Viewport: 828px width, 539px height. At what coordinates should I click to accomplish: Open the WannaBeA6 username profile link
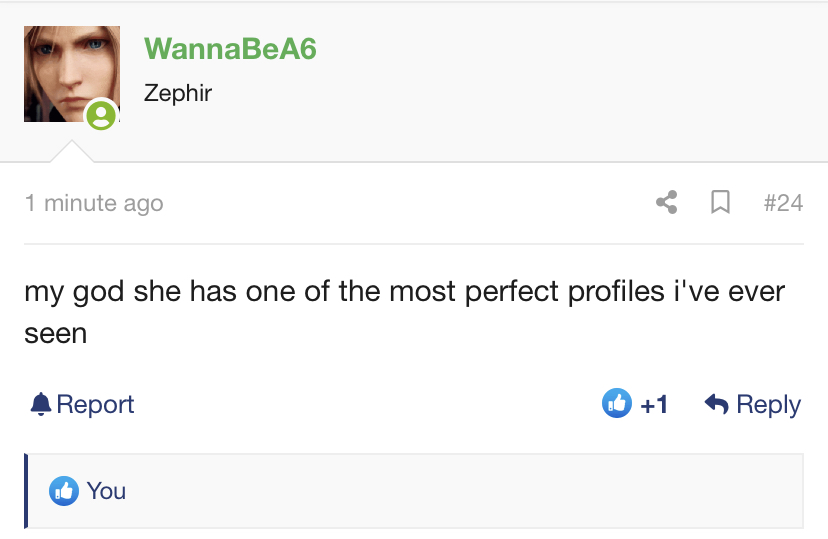230,49
